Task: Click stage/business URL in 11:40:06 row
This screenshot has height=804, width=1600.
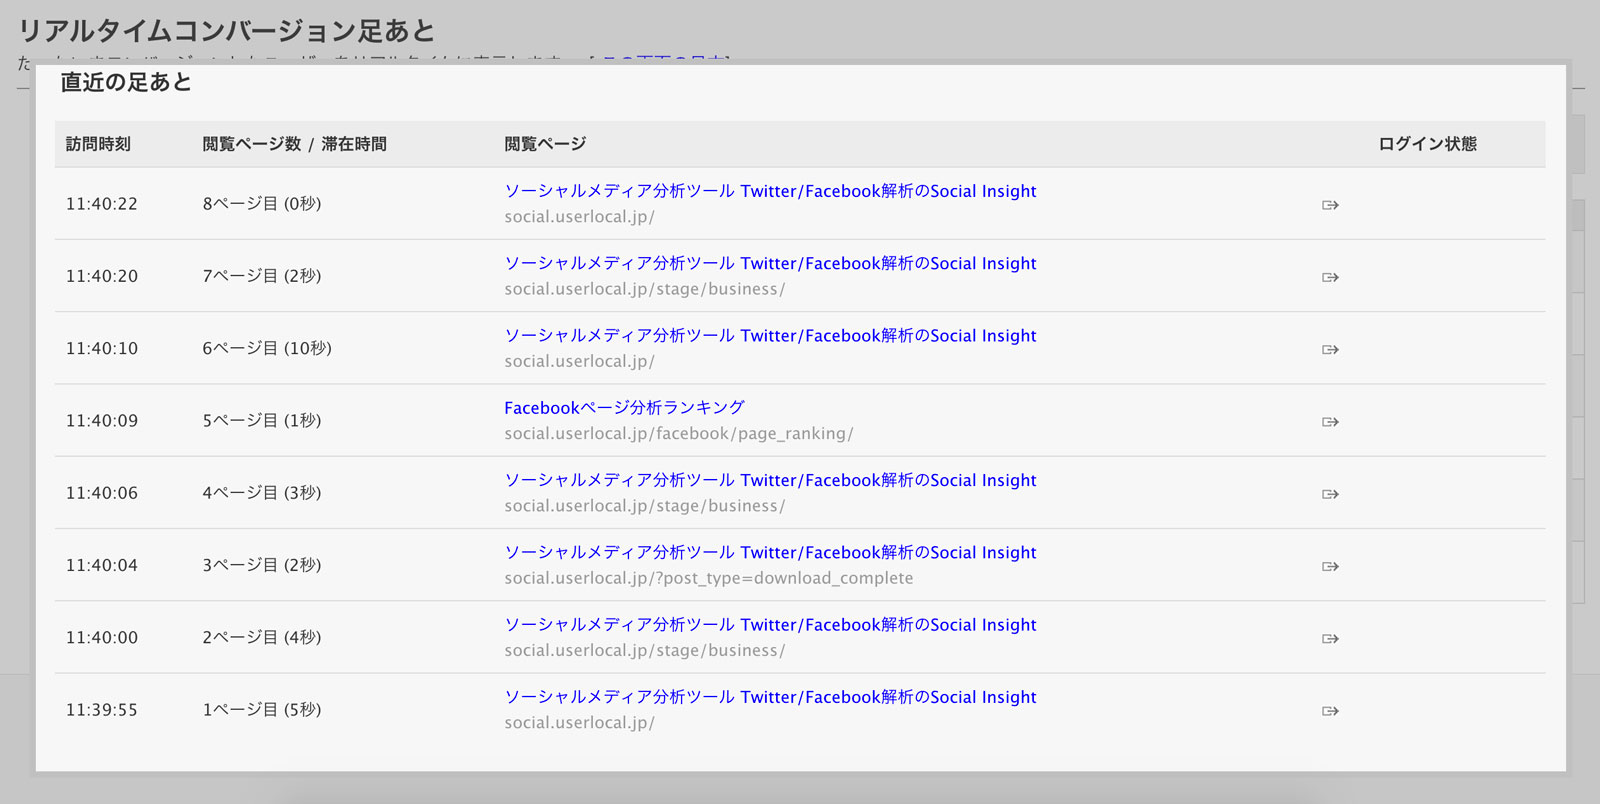Action: pos(645,506)
